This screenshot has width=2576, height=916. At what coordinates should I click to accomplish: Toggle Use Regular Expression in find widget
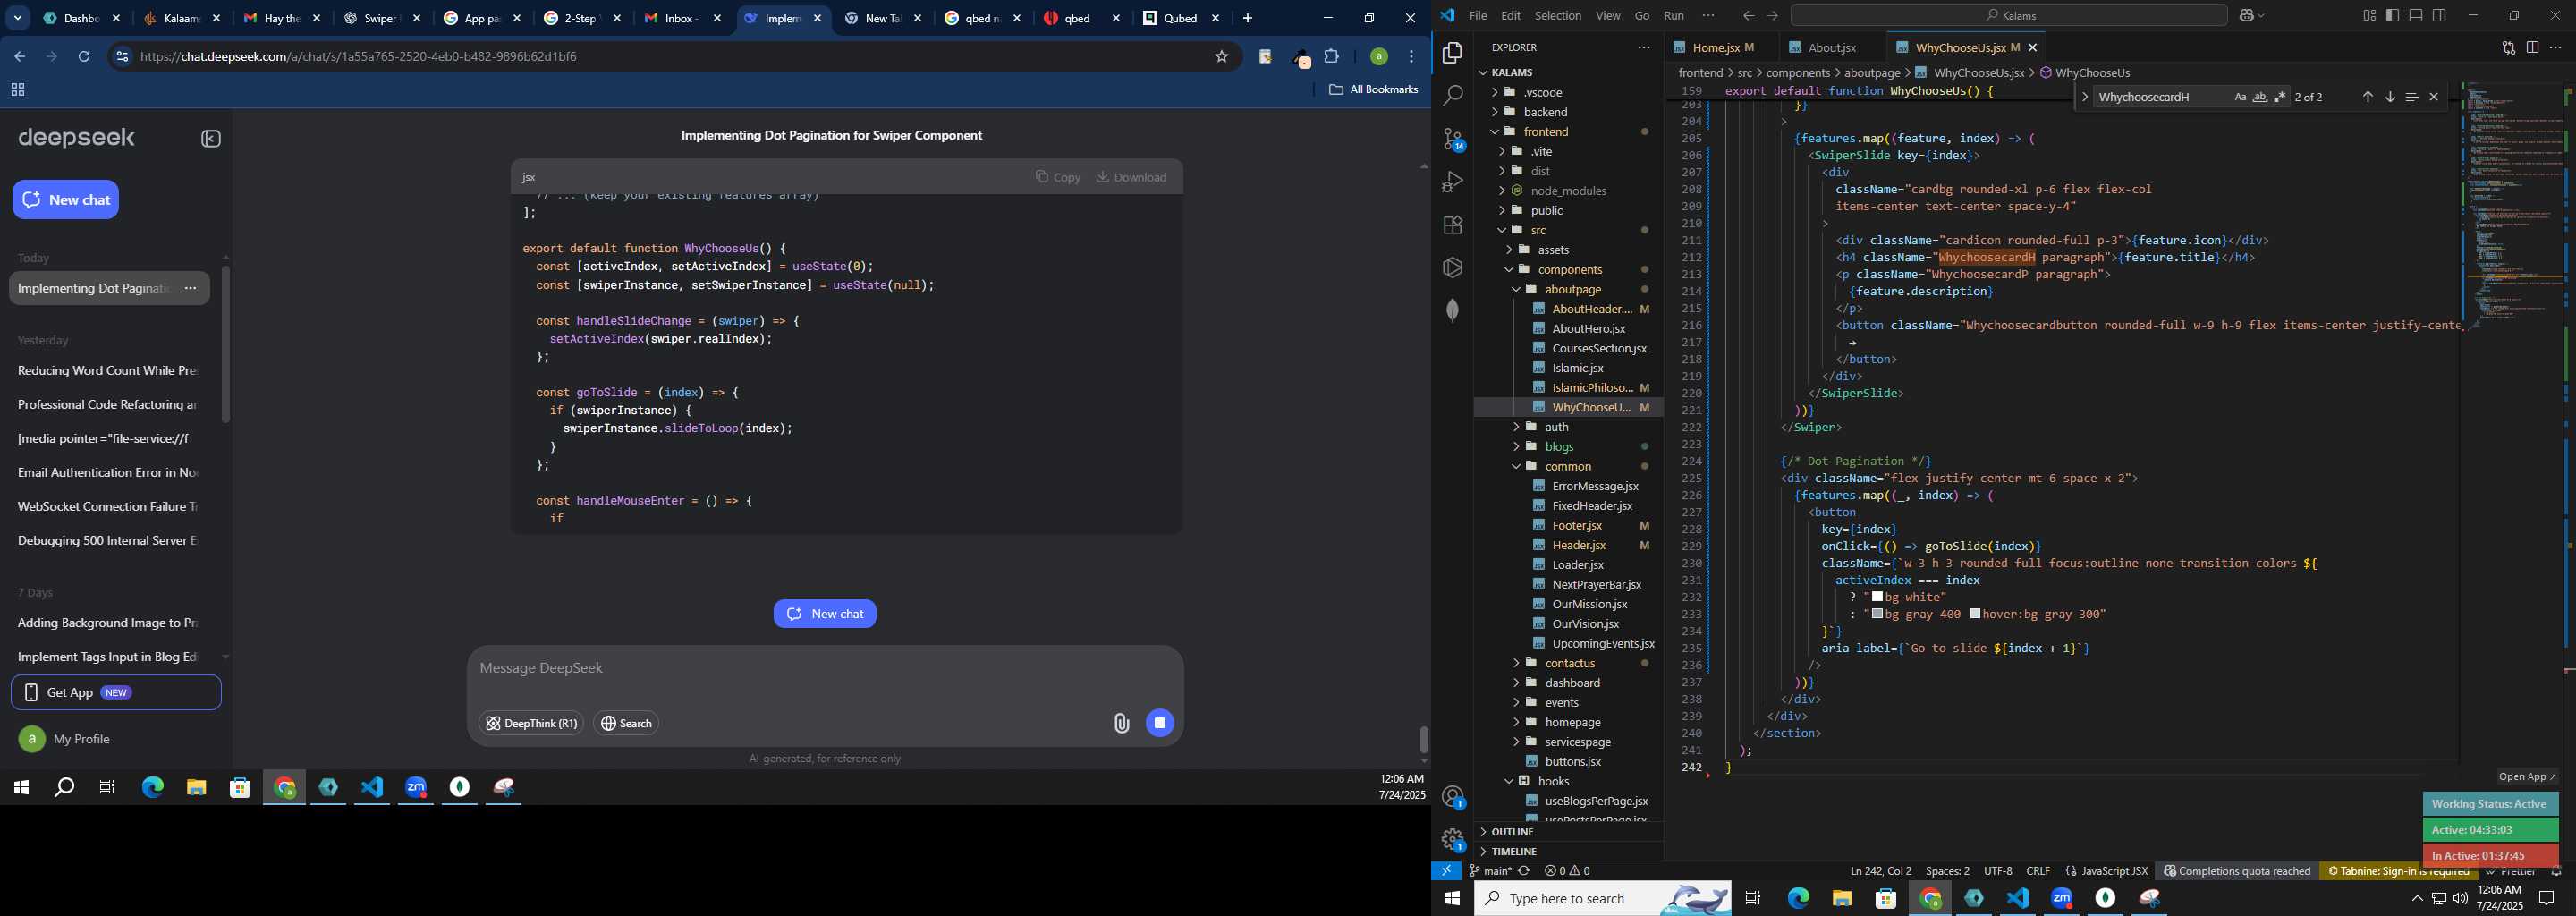tap(2280, 97)
